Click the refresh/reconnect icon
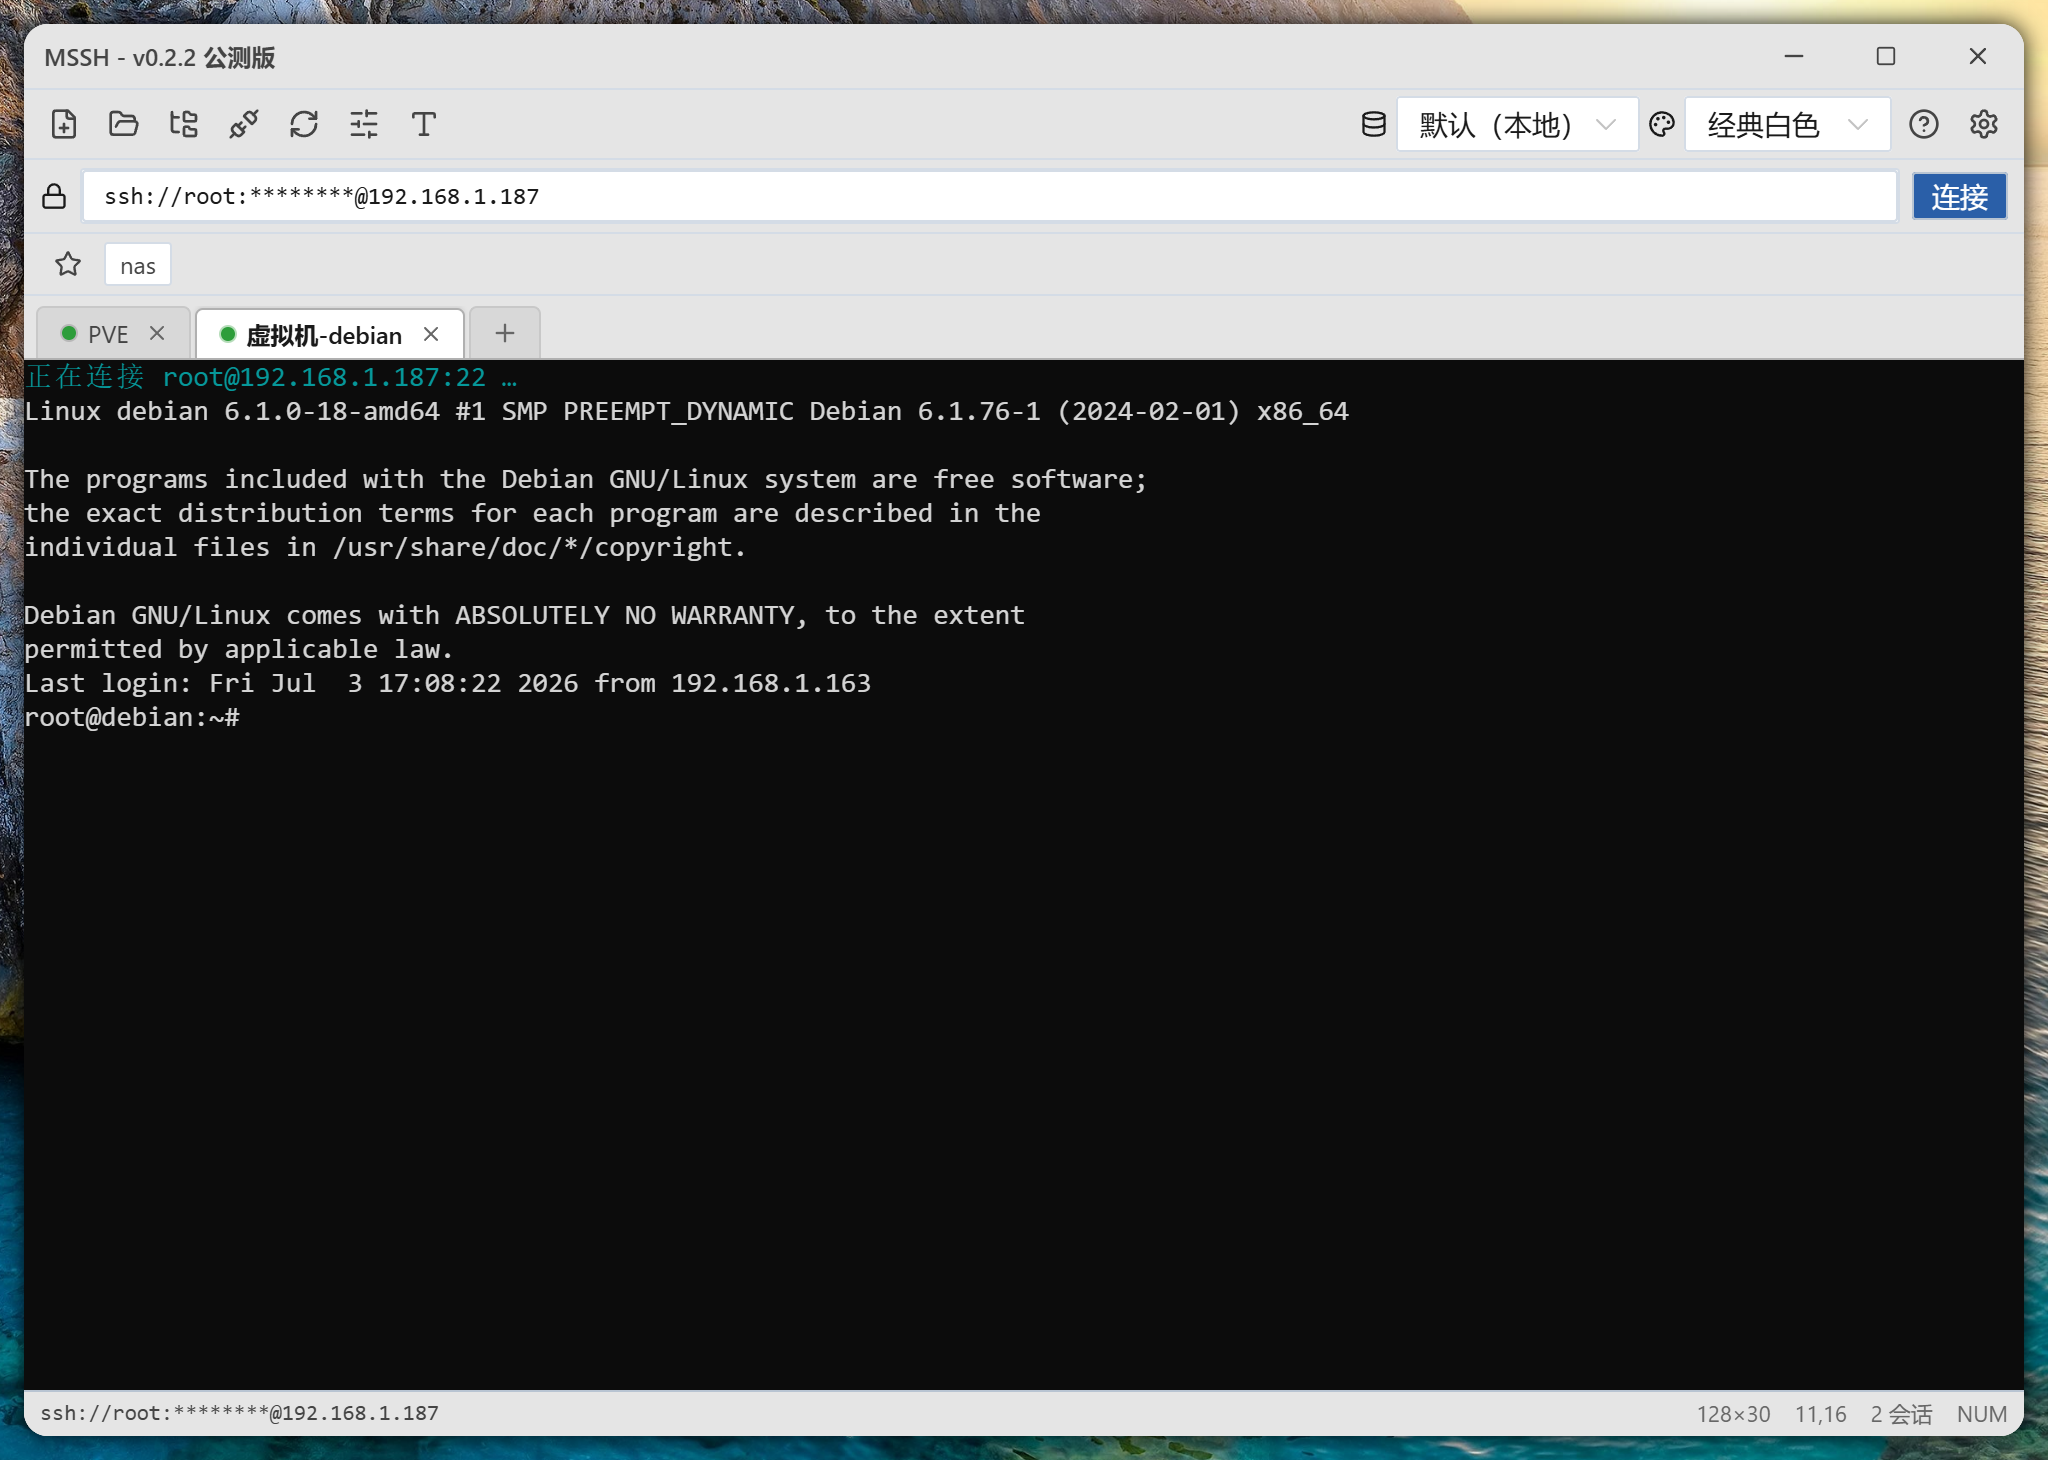Image resolution: width=2048 pixels, height=1460 pixels. point(304,124)
